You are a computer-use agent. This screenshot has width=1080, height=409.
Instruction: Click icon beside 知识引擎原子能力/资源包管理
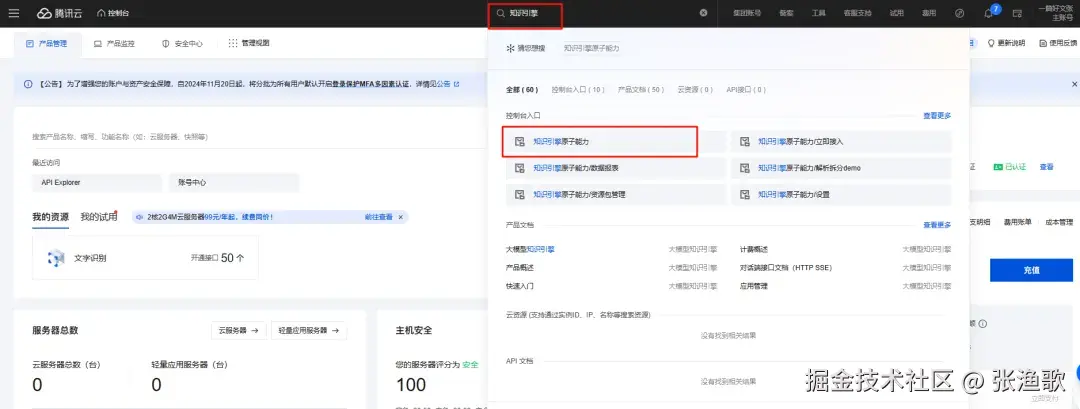tap(519, 195)
